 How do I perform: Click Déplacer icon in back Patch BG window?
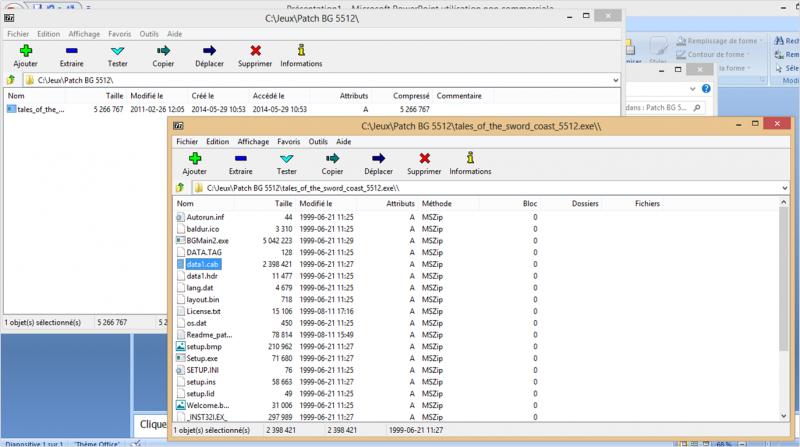[x=209, y=51]
